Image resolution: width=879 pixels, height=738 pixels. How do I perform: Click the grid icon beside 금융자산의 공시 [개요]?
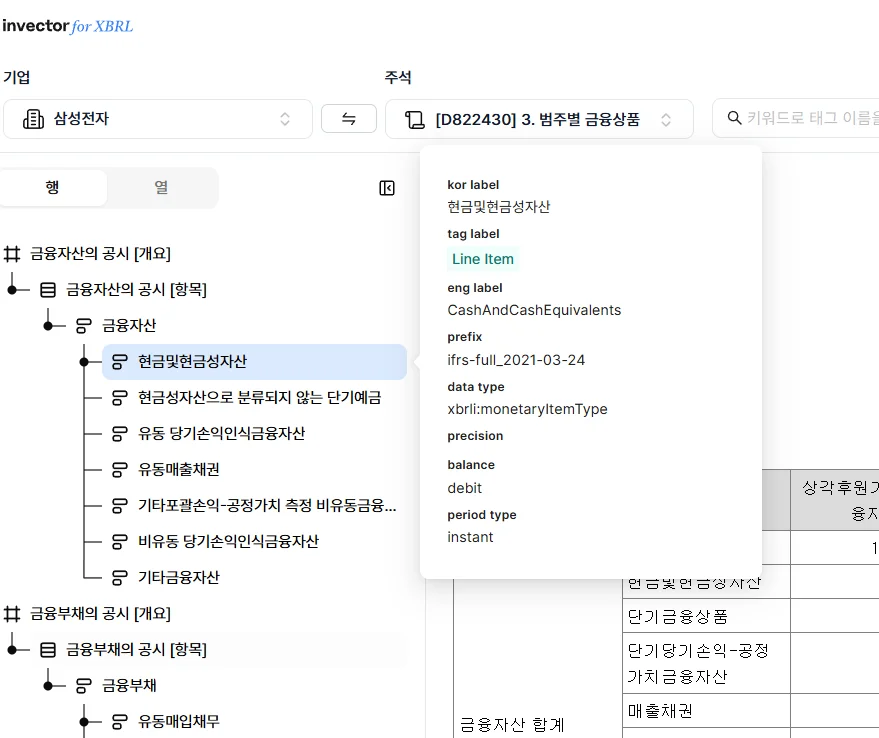pyautogui.click(x=12, y=254)
